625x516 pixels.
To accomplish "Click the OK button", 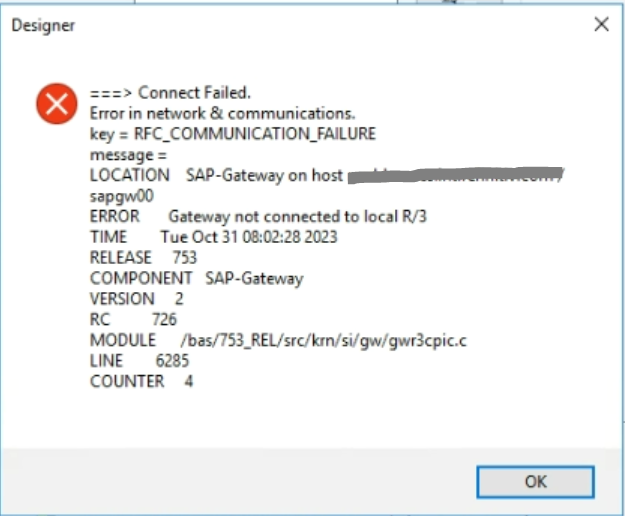I will [535, 482].
